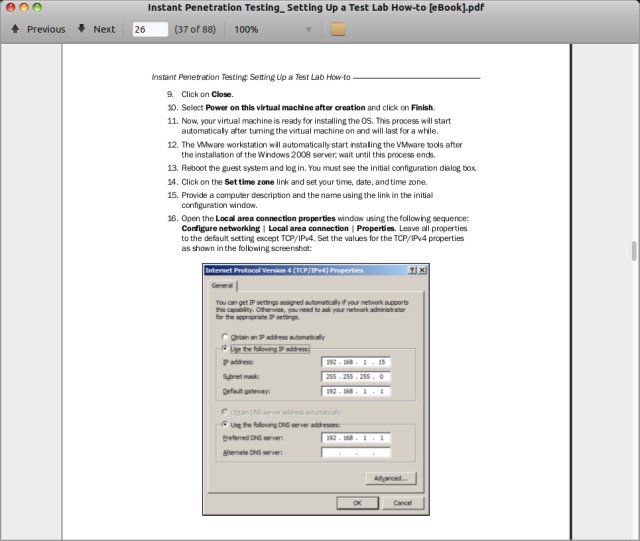Click the X icon on the TCP/IPv4 Properties dialog
640x541 pixels.
click(423, 270)
